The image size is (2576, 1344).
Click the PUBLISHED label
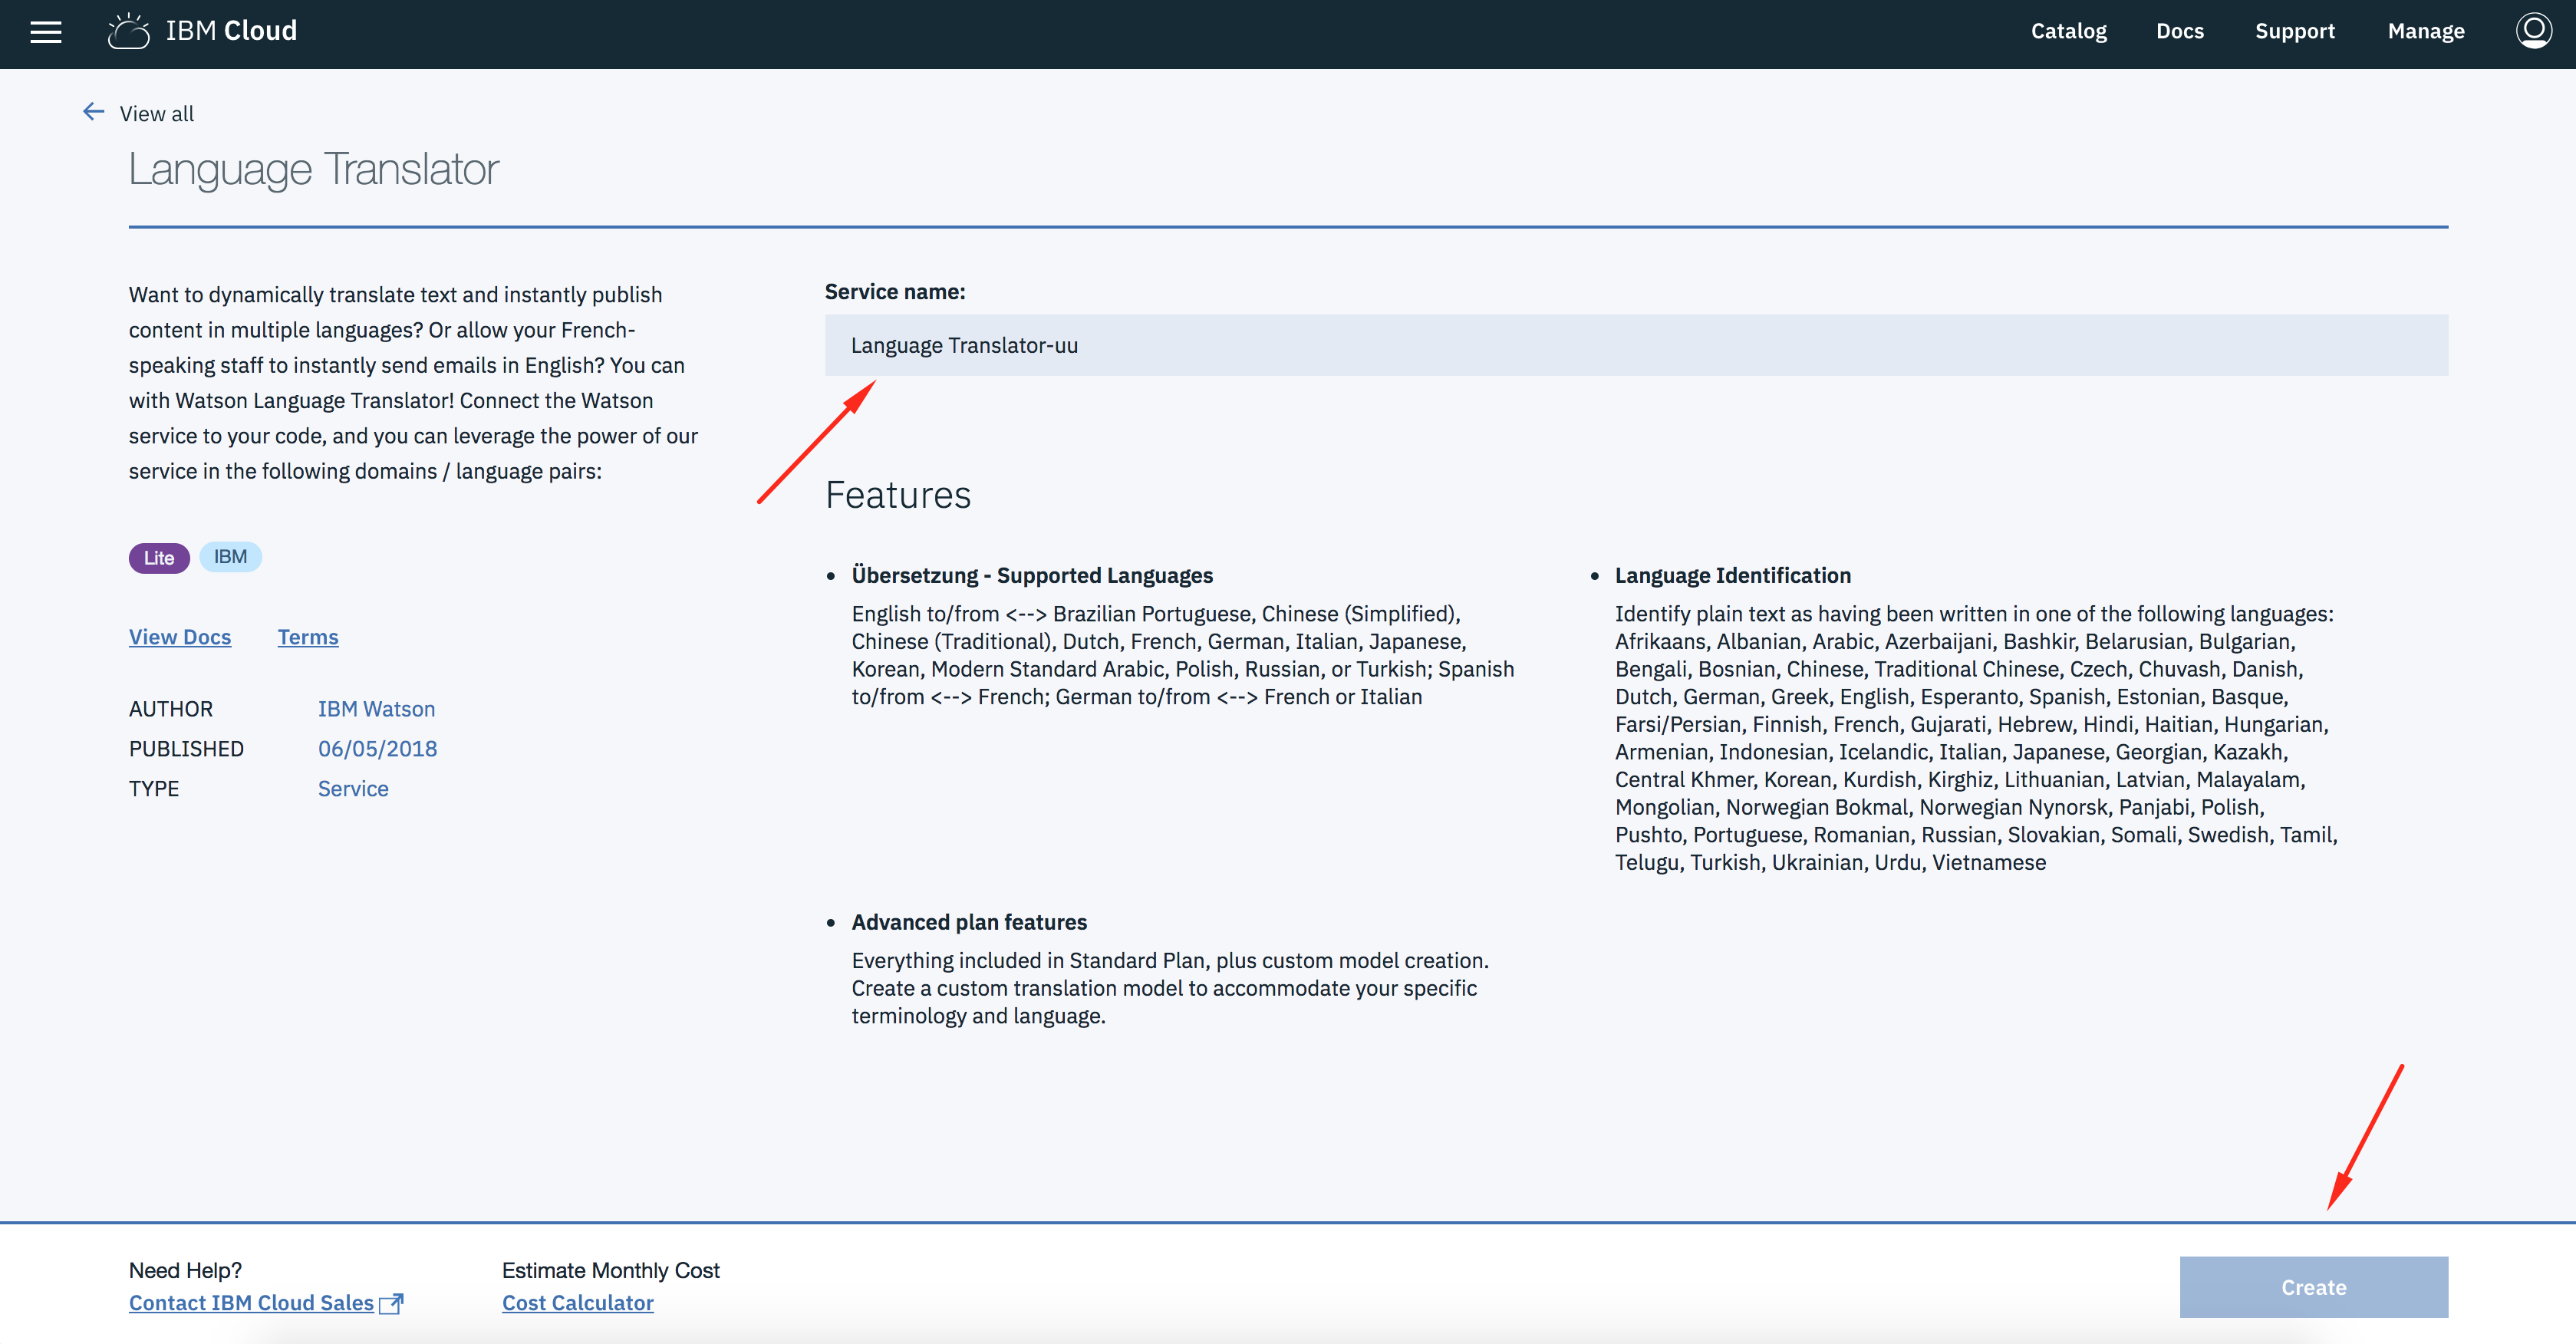pos(186,749)
